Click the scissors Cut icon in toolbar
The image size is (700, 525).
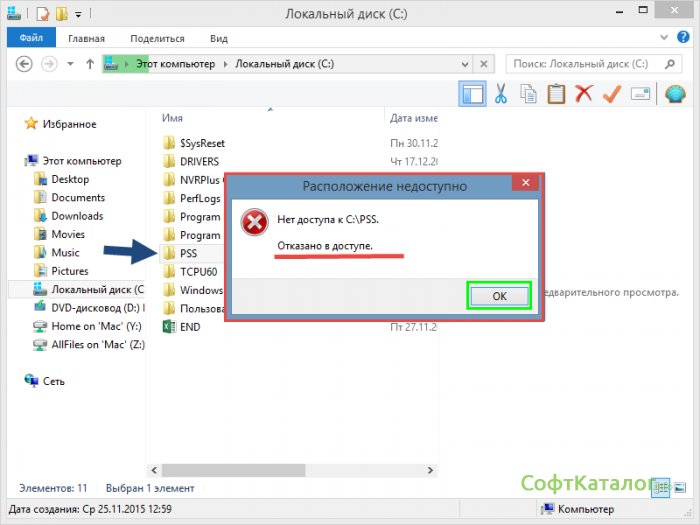click(500, 94)
